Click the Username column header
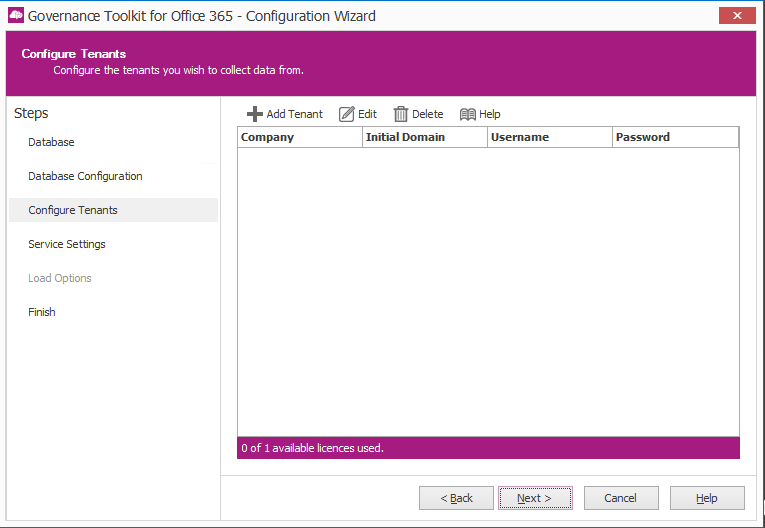765x528 pixels. (x=549, y=137)
